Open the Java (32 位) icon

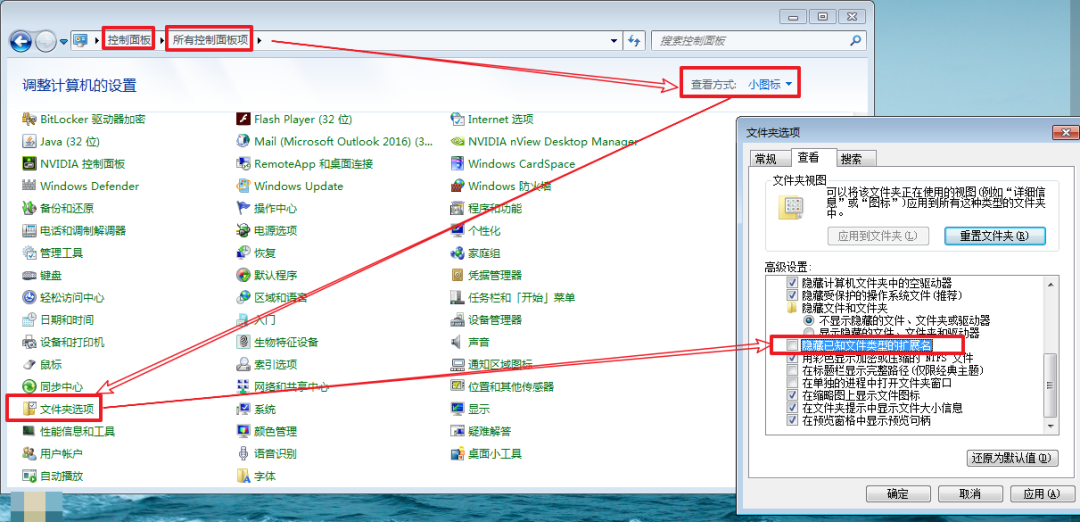[29, 141]
